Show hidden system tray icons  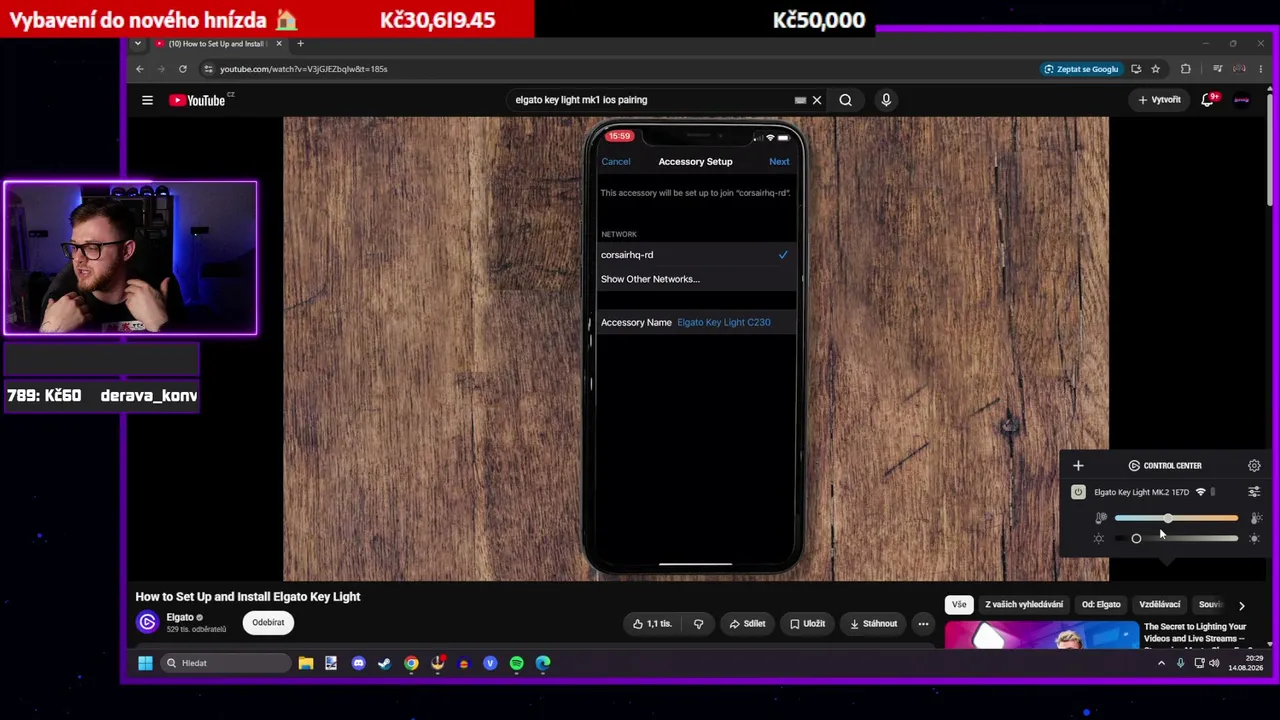1161,663
